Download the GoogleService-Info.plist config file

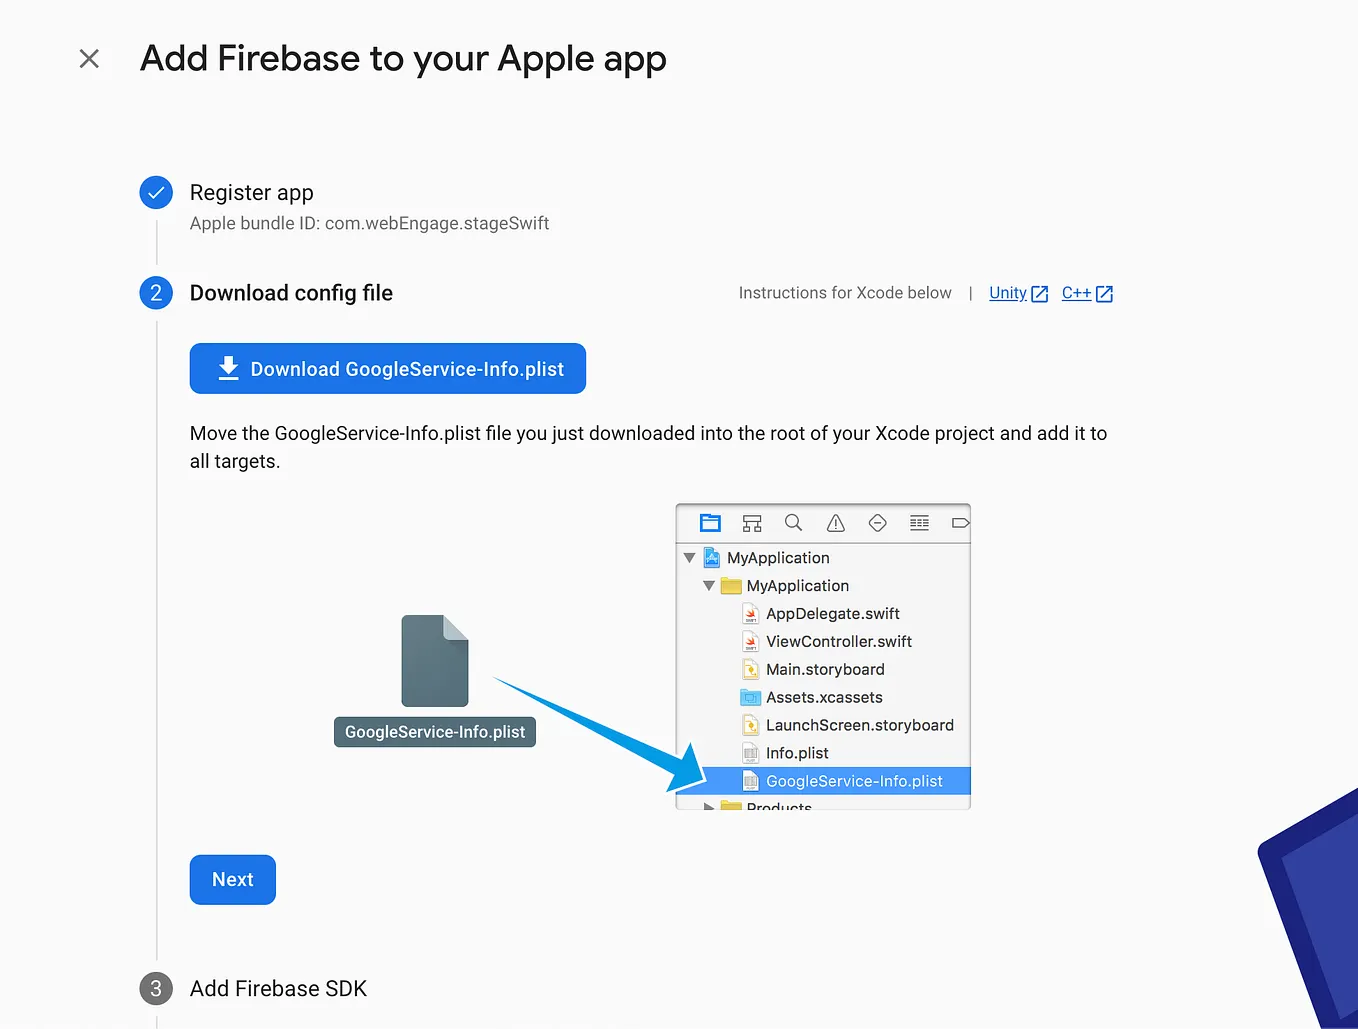388,369
